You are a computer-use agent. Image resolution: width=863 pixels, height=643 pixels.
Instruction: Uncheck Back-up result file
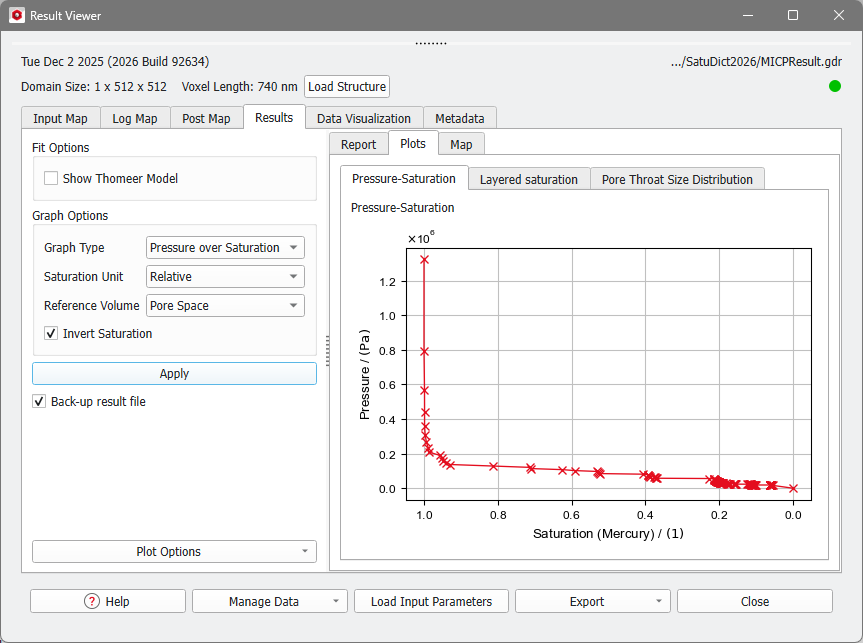(x=38, y=401)
